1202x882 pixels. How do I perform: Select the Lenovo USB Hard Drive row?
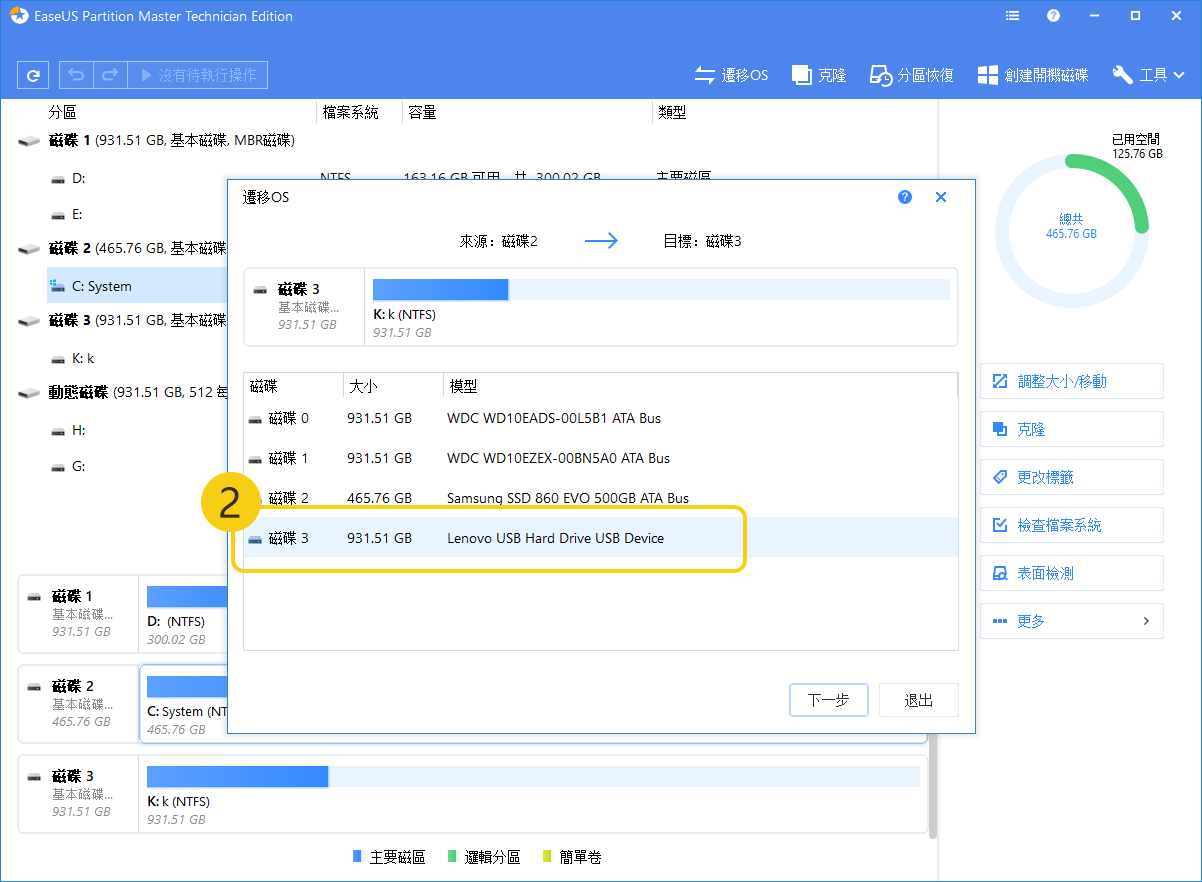pos(600,538)
